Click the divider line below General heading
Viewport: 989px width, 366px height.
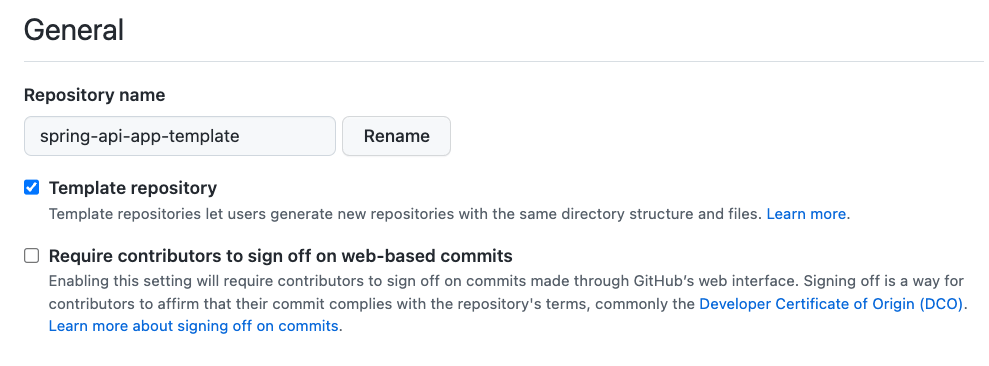point(504,61)
